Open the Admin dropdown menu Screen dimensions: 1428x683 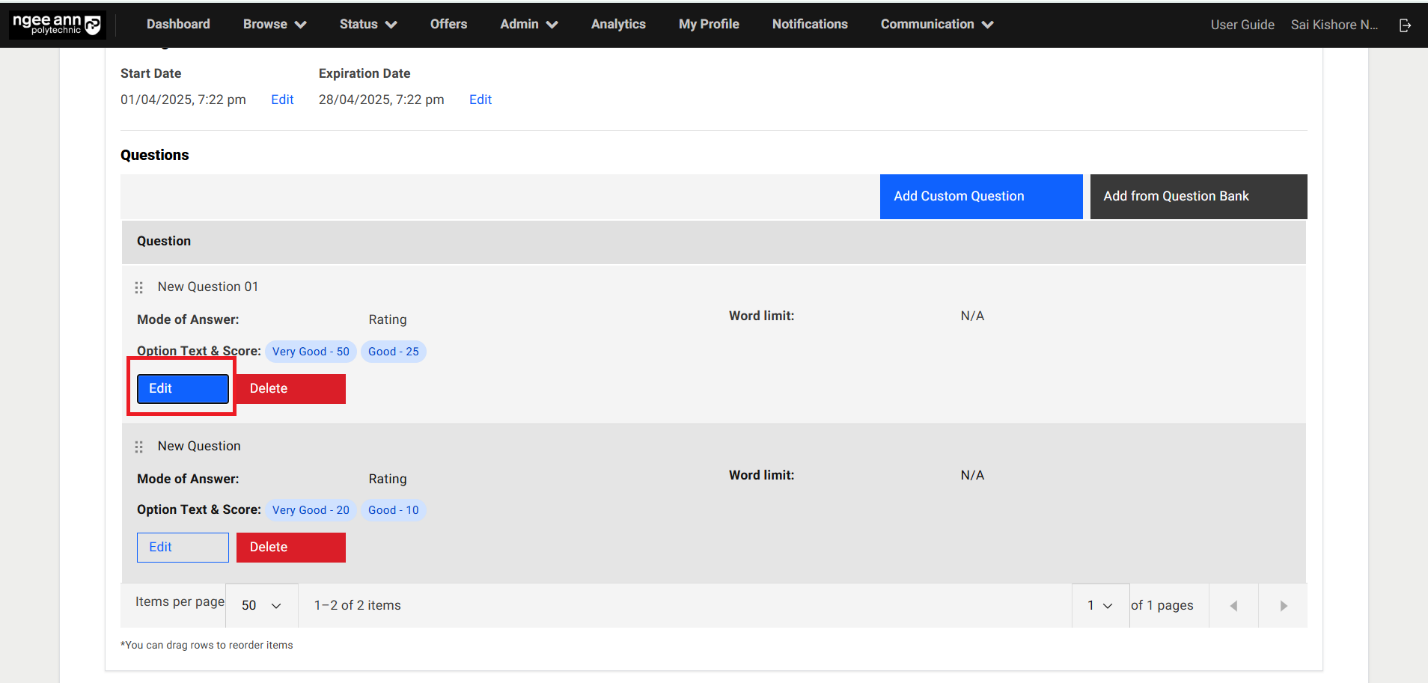click(528, 24)
